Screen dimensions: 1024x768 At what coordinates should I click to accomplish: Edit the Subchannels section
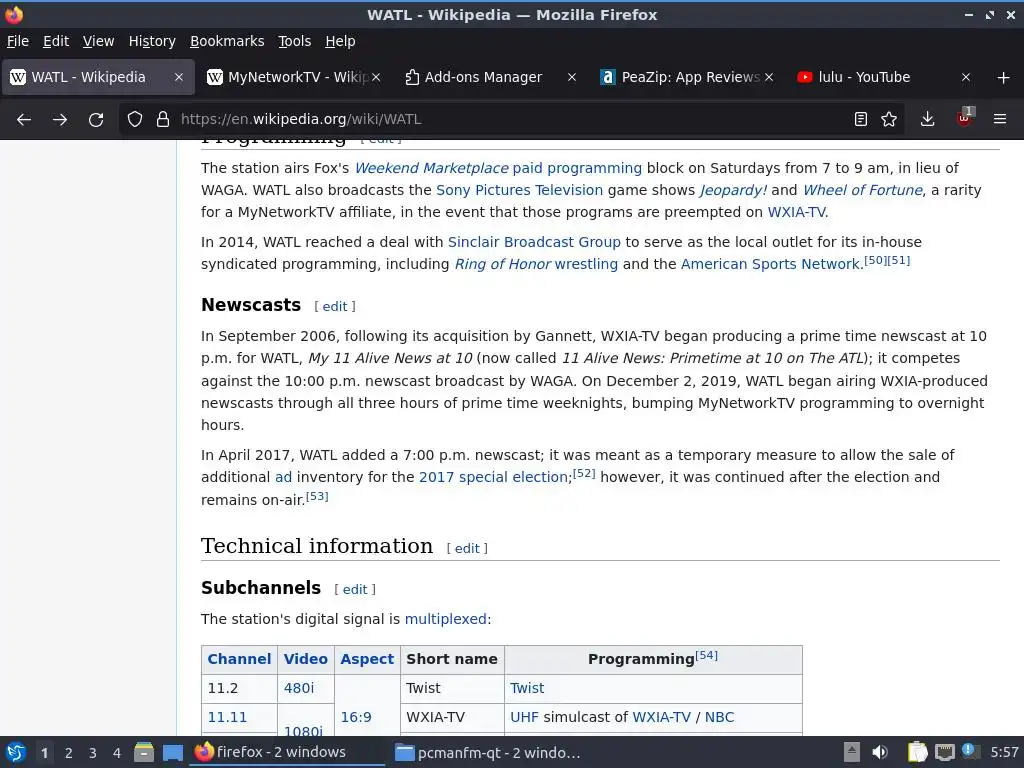pyautogui.click(x=355, y=590)
